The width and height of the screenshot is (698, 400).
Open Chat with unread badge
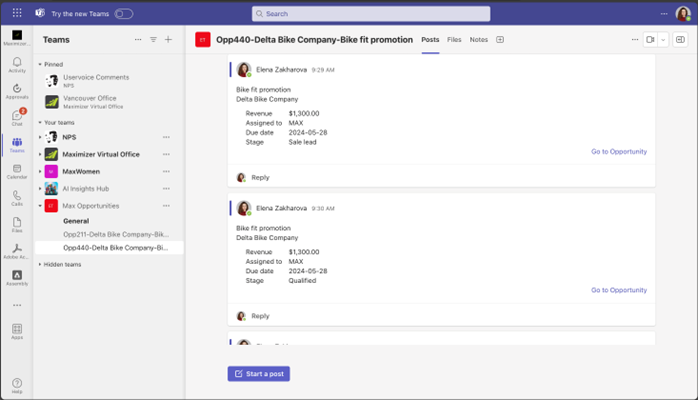17,118
